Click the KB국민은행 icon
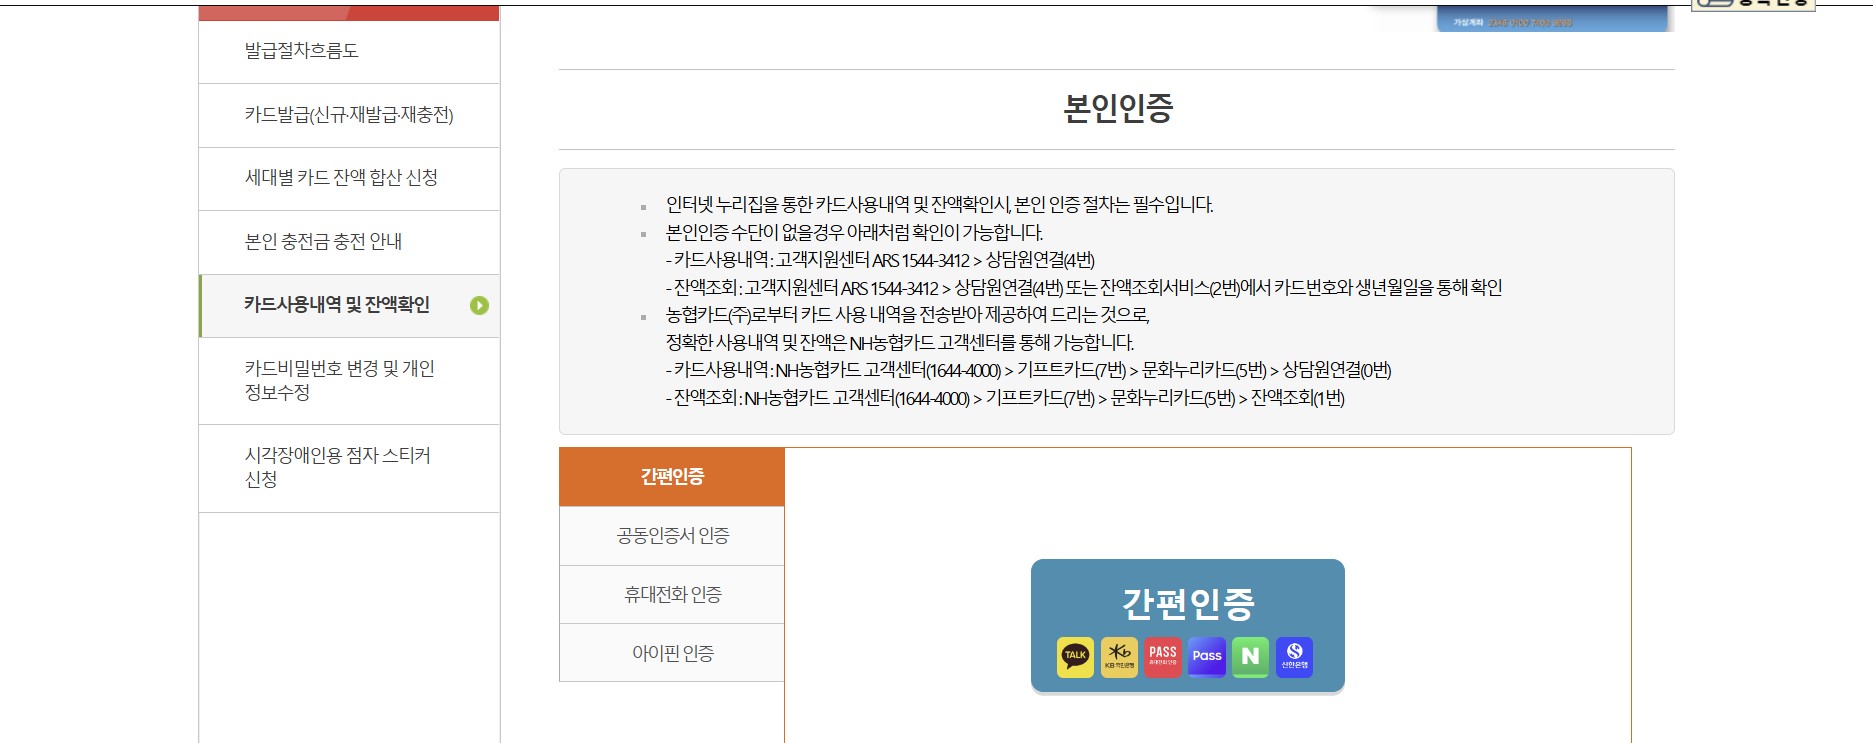Viewport: 1873px width, 743px height. click(1119, 657)
